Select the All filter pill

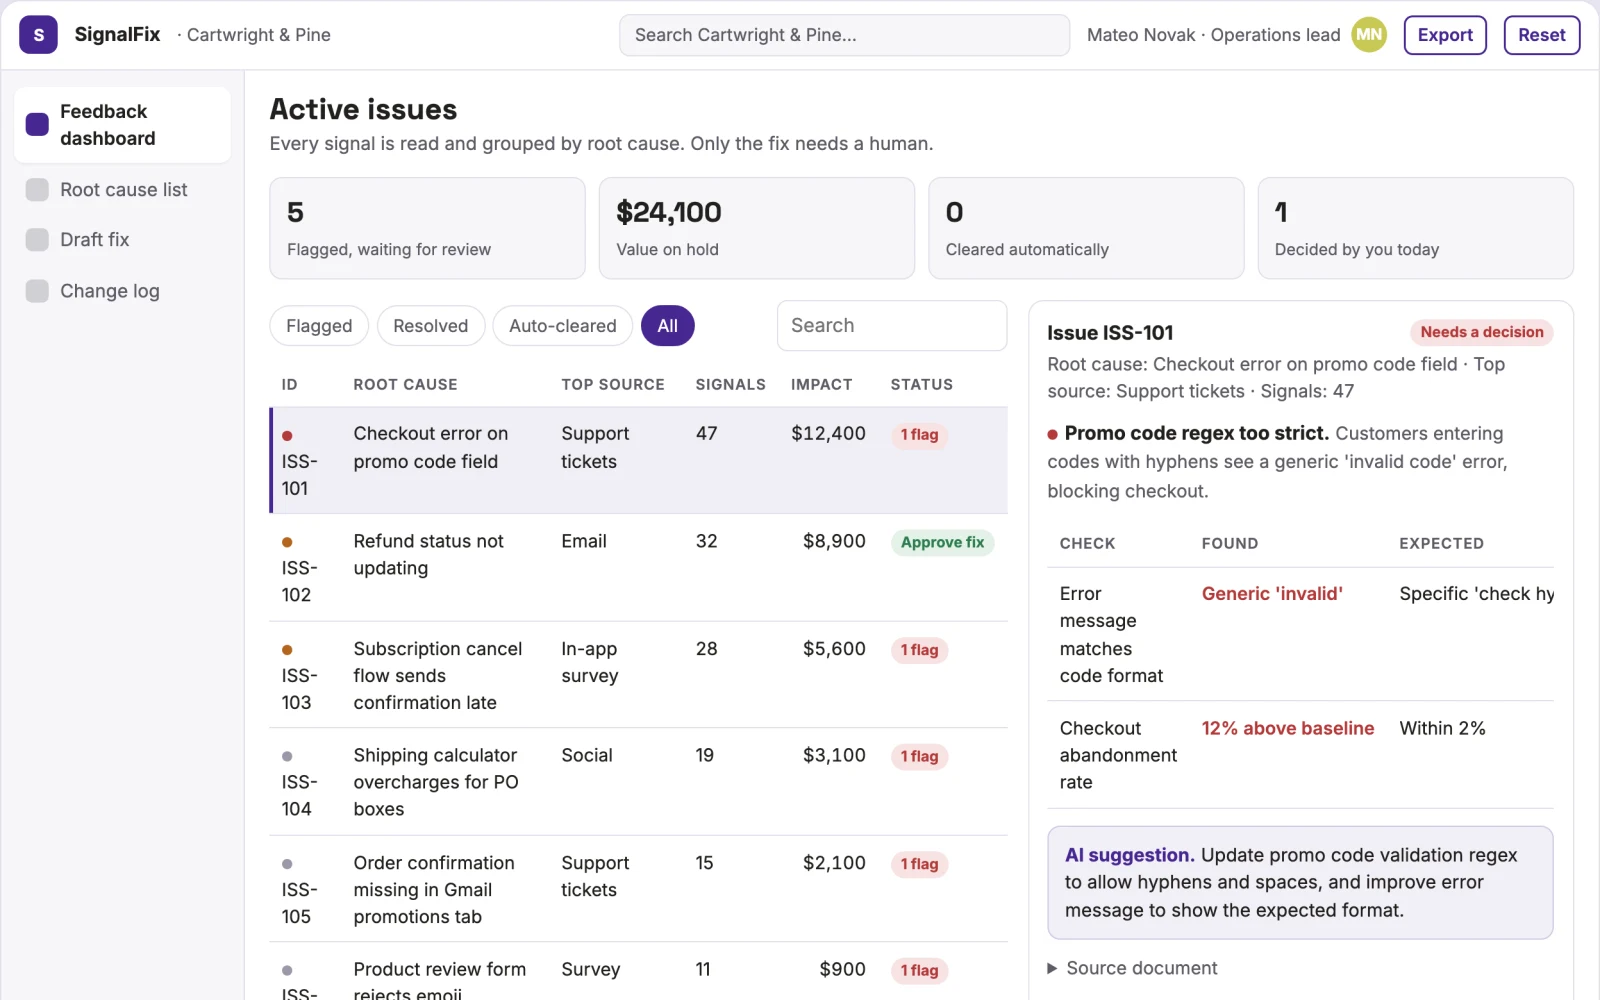tap(667, 326)
